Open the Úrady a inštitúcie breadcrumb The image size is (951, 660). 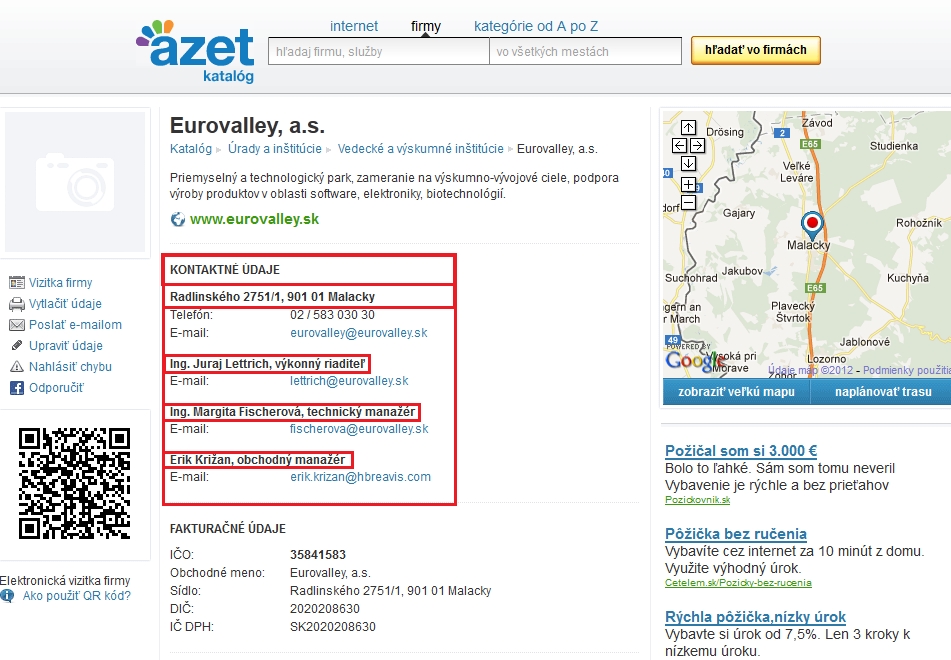pyautogui.click(x=275, y=149)
